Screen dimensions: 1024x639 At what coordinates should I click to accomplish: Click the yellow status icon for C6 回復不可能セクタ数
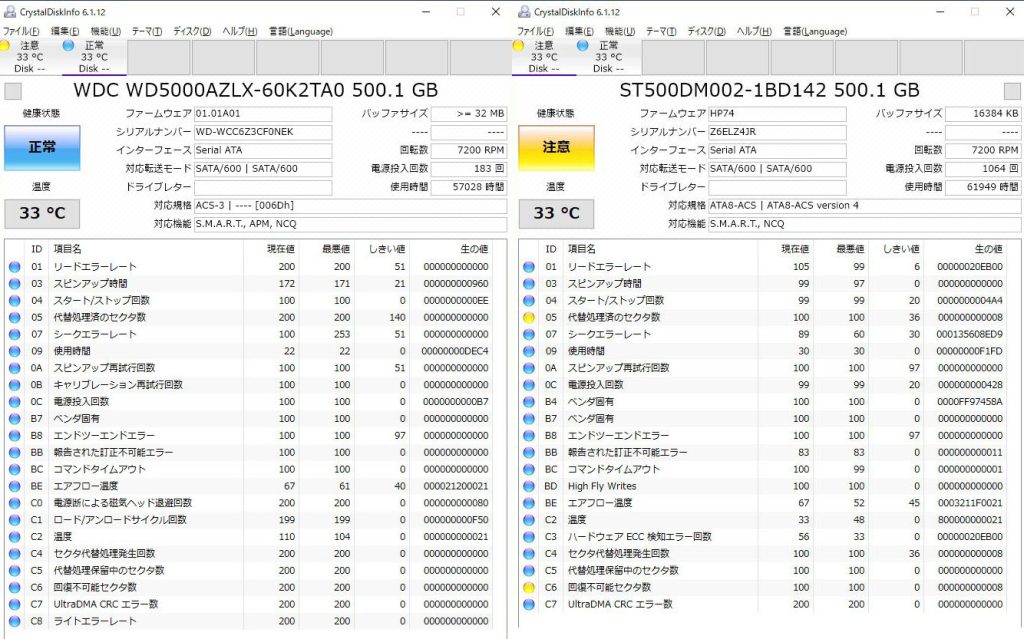pyautogui.click(x=529, y=587)
